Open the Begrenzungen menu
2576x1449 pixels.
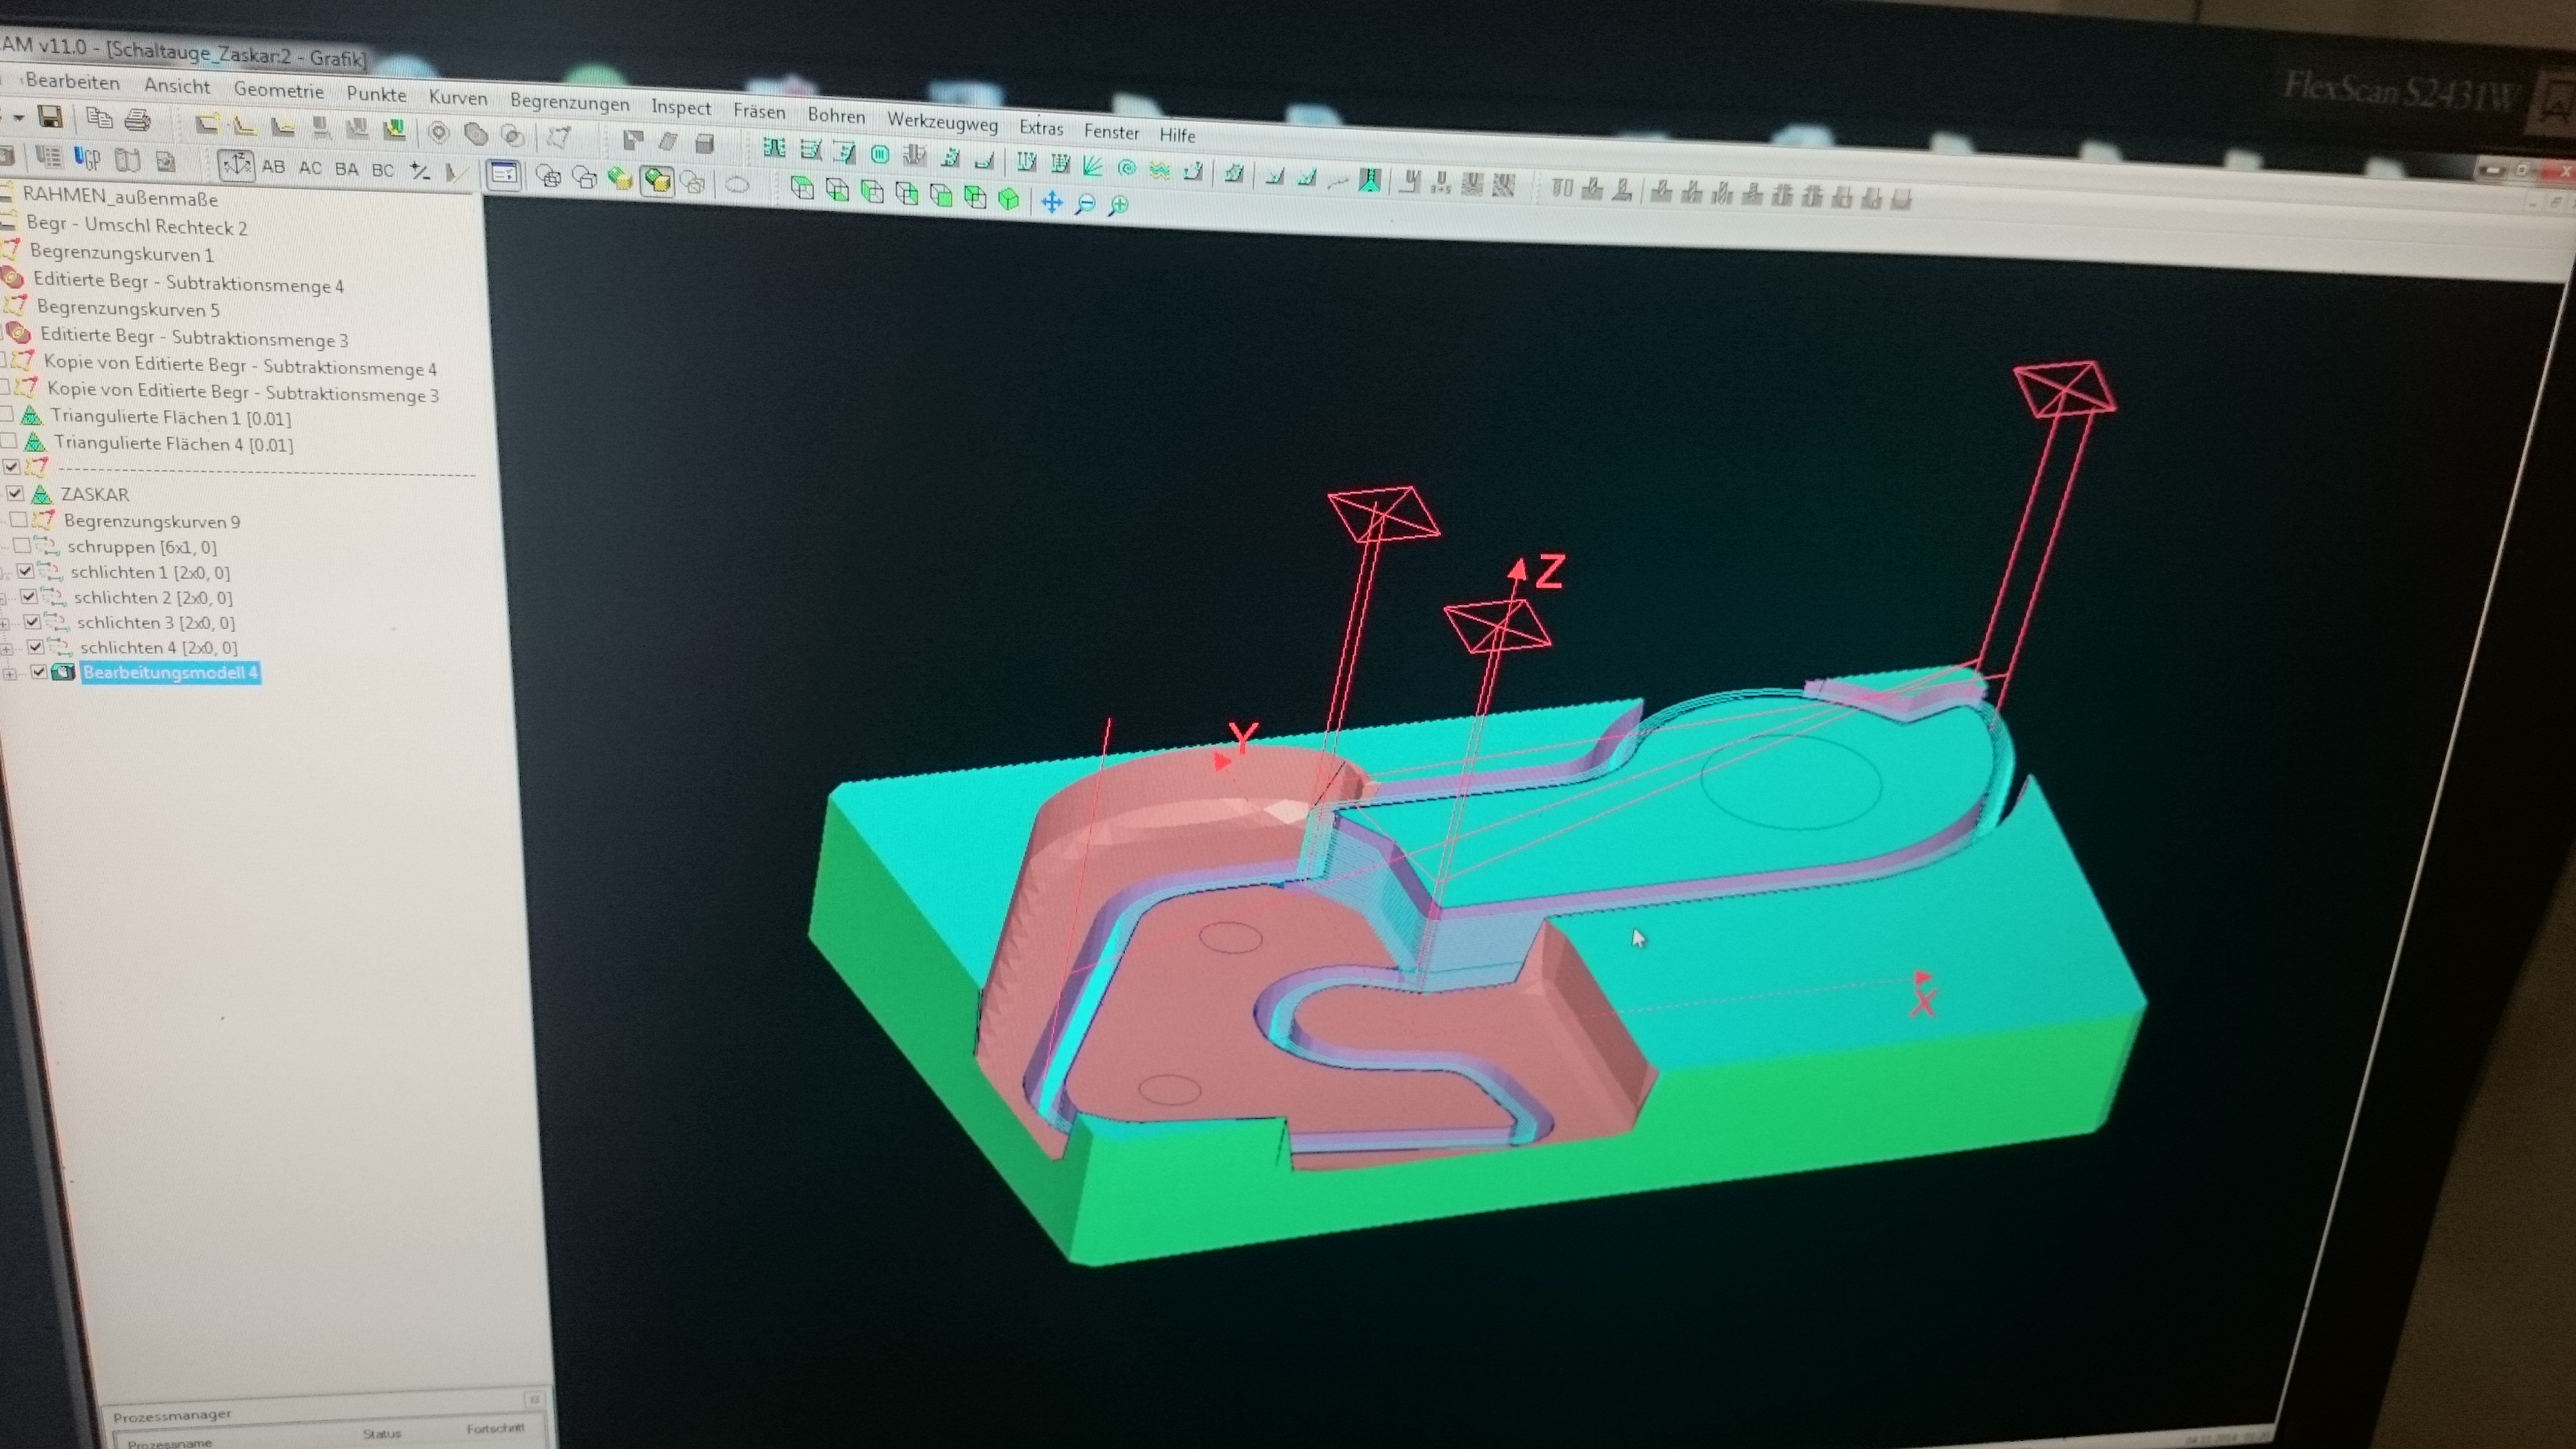(569, 102)
